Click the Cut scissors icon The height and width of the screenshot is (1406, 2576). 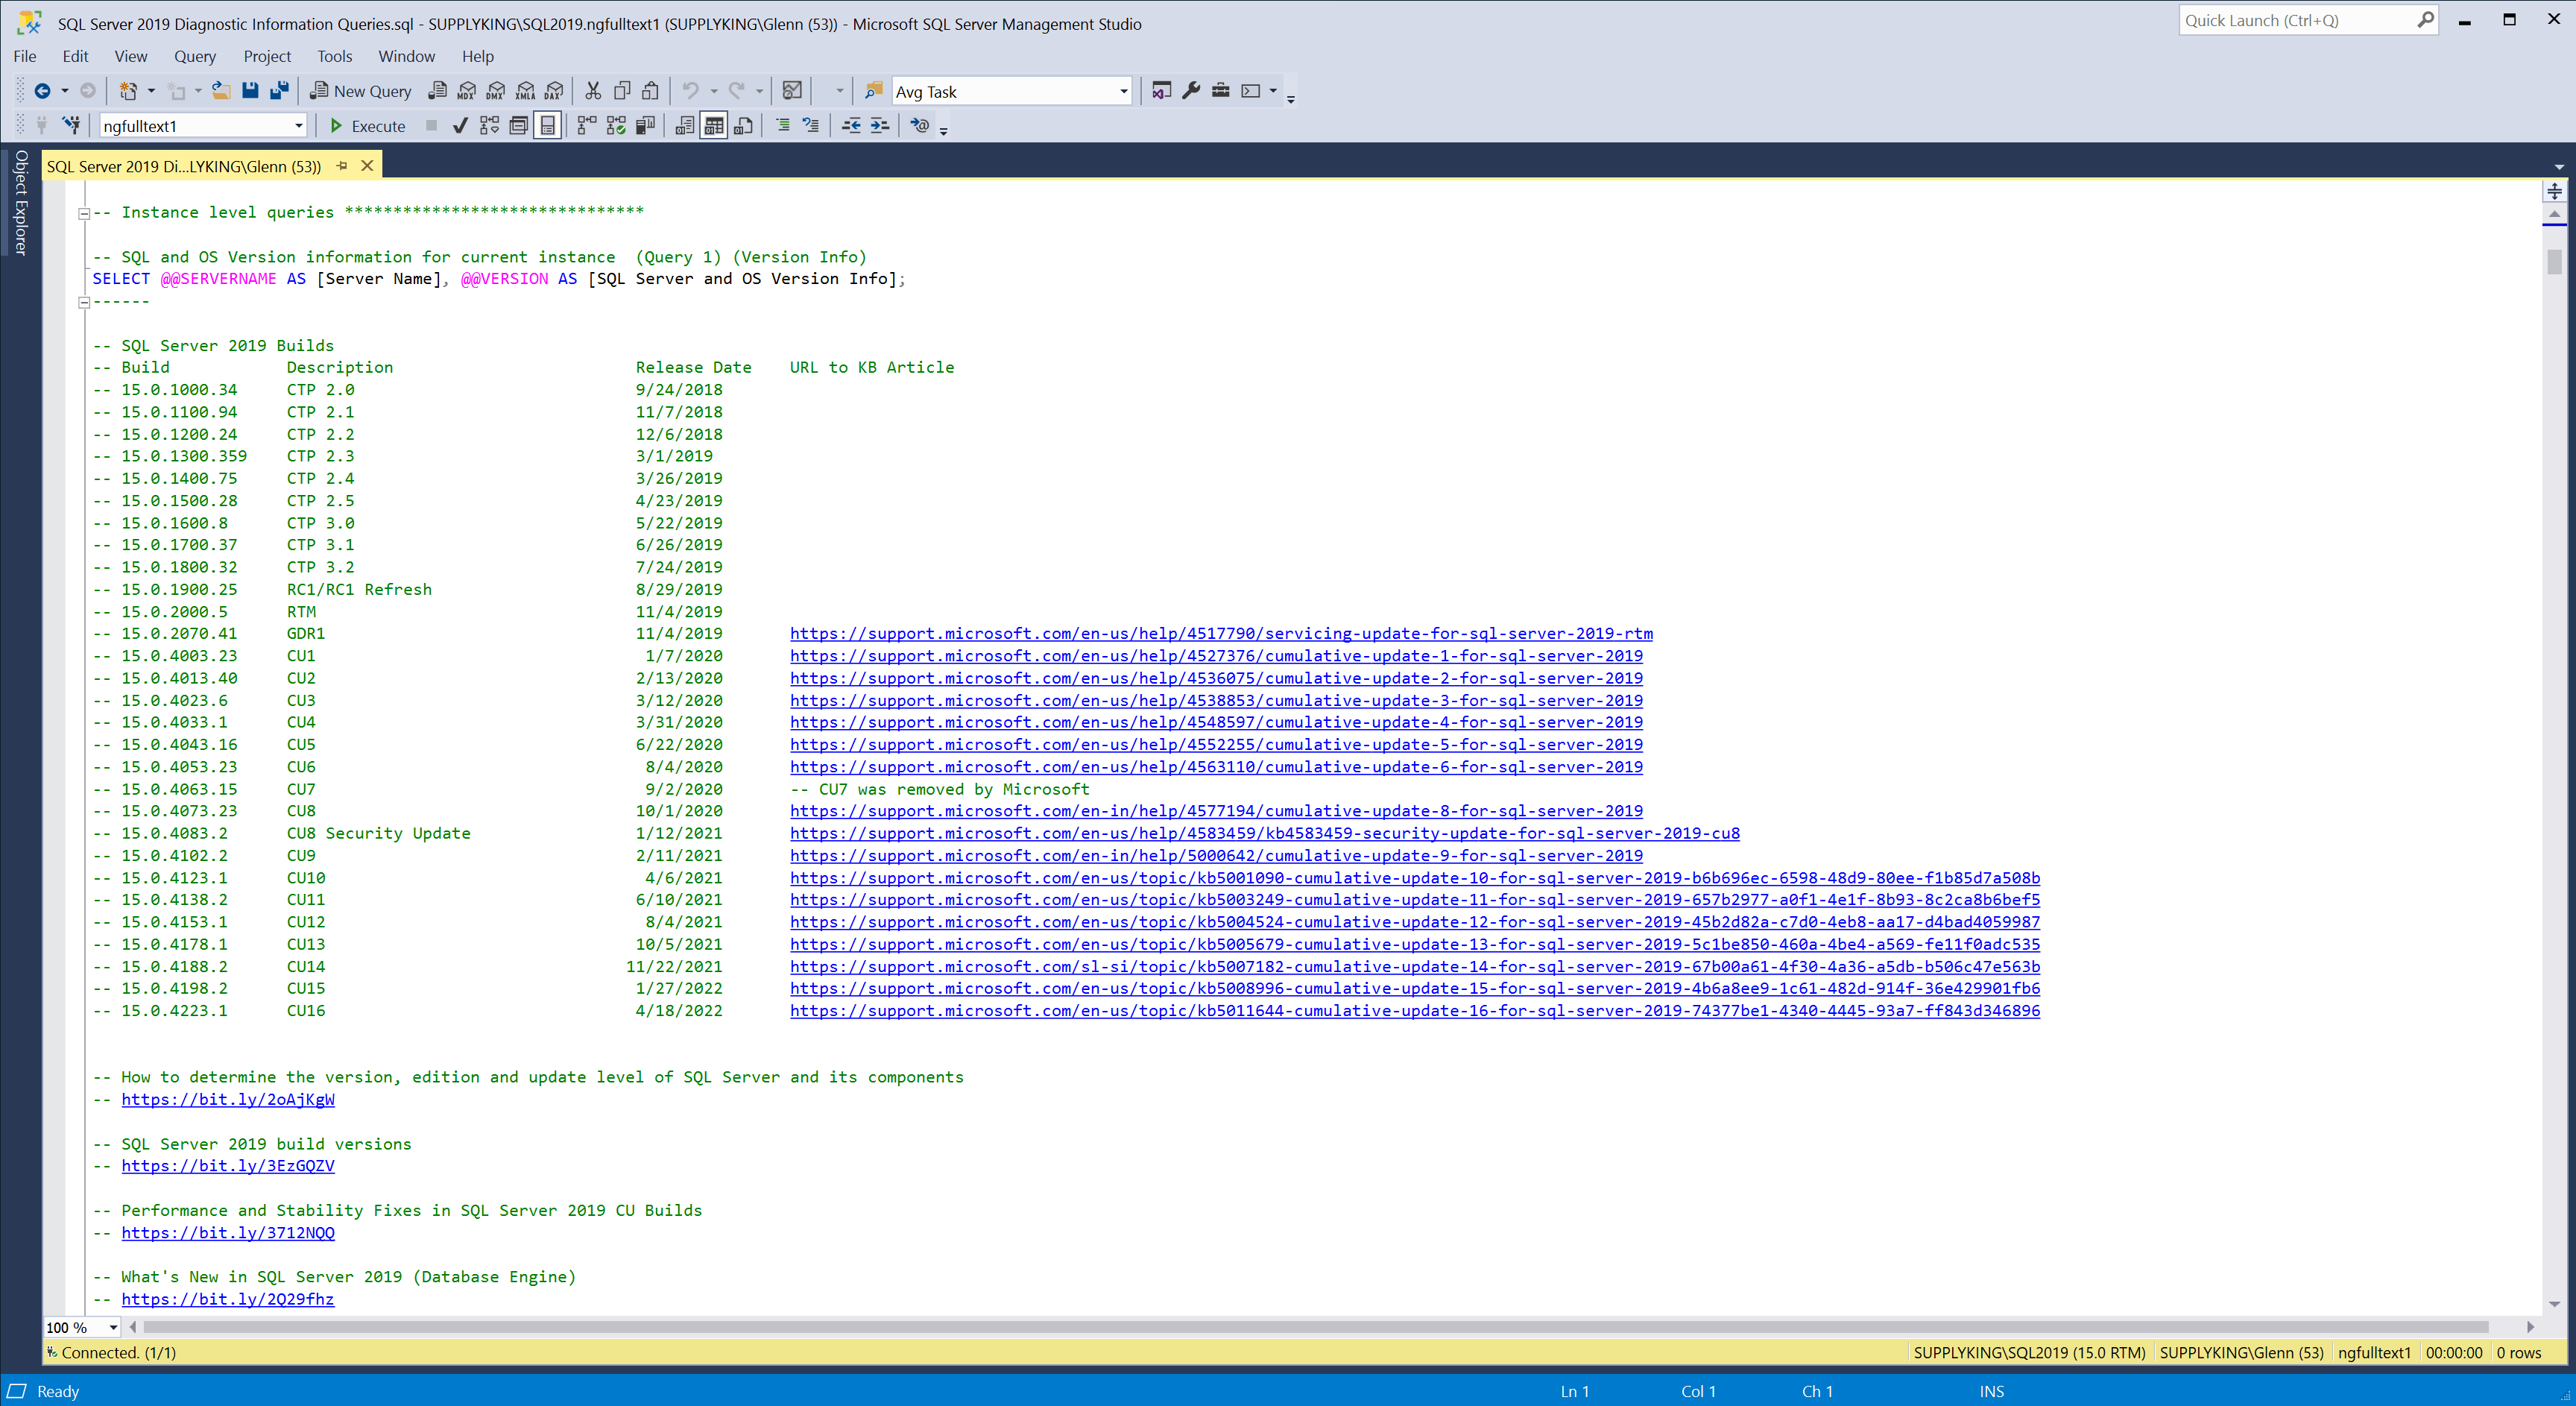tap(593, 91)
